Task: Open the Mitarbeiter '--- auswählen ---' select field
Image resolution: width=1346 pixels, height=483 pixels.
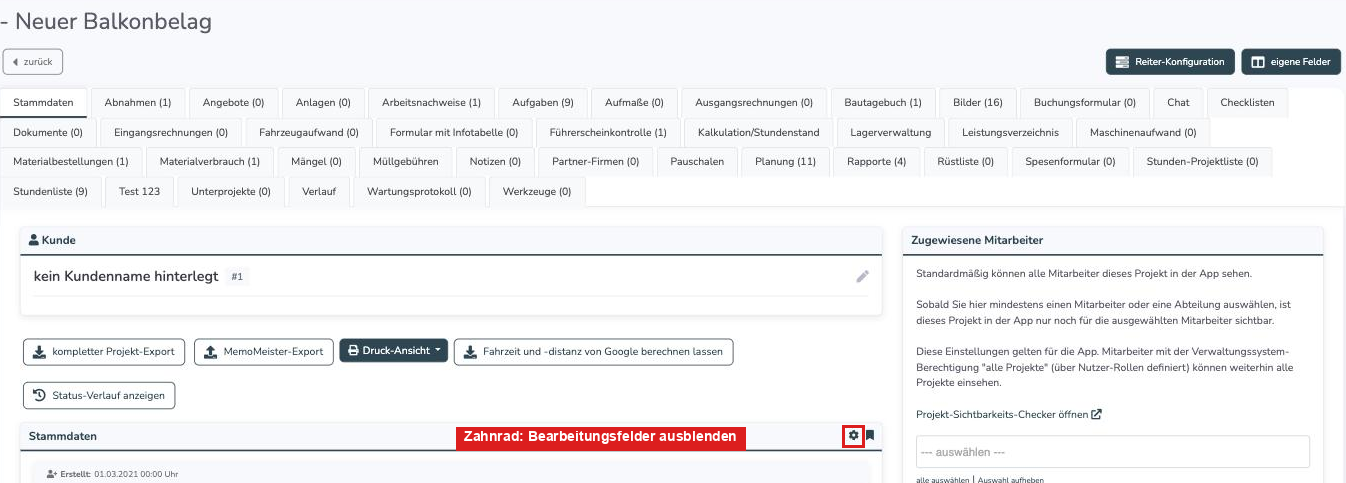Action: 1113,451
